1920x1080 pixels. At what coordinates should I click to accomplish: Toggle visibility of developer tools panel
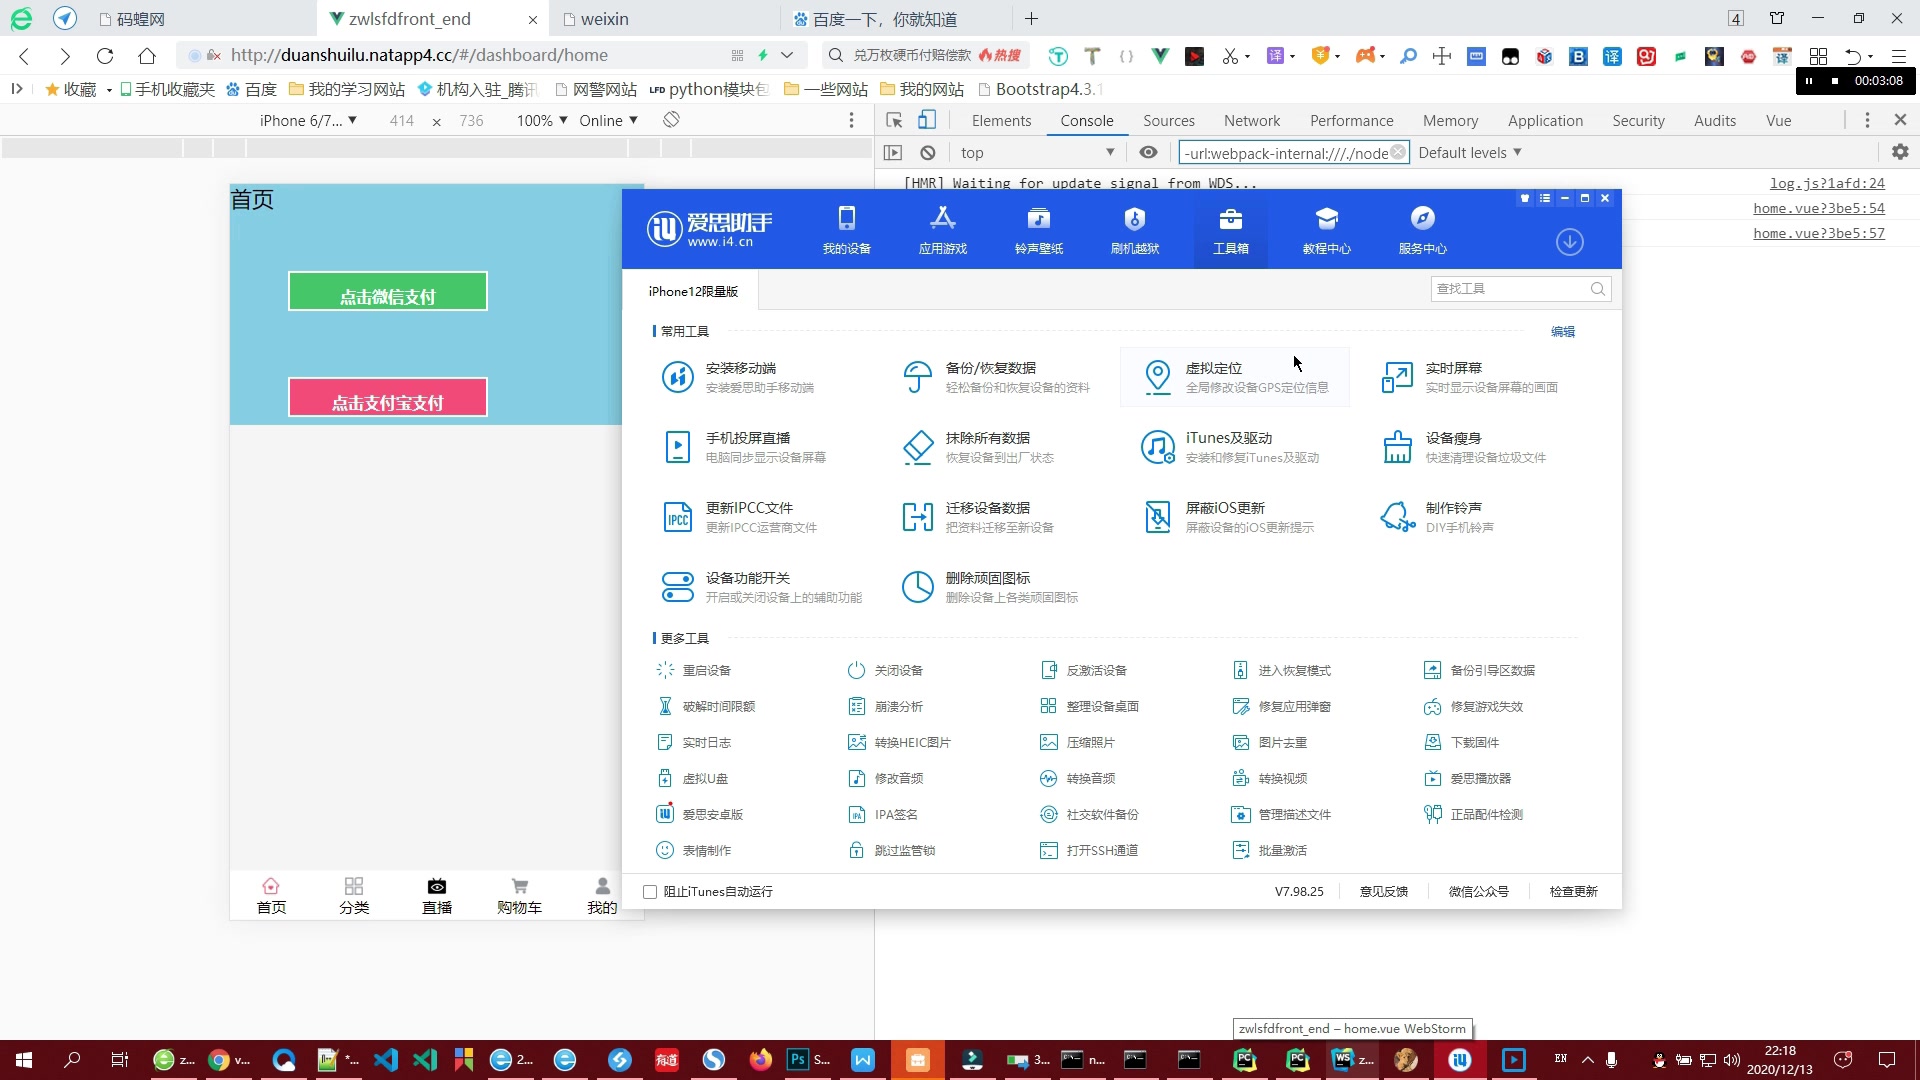1900,120
